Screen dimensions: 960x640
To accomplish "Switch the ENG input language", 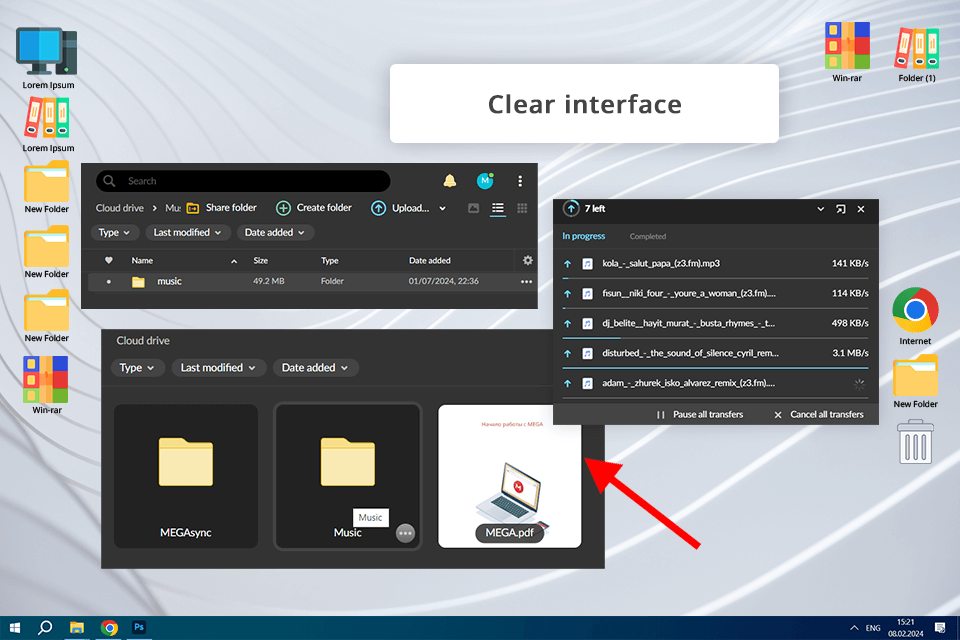I will coord(873,628).
